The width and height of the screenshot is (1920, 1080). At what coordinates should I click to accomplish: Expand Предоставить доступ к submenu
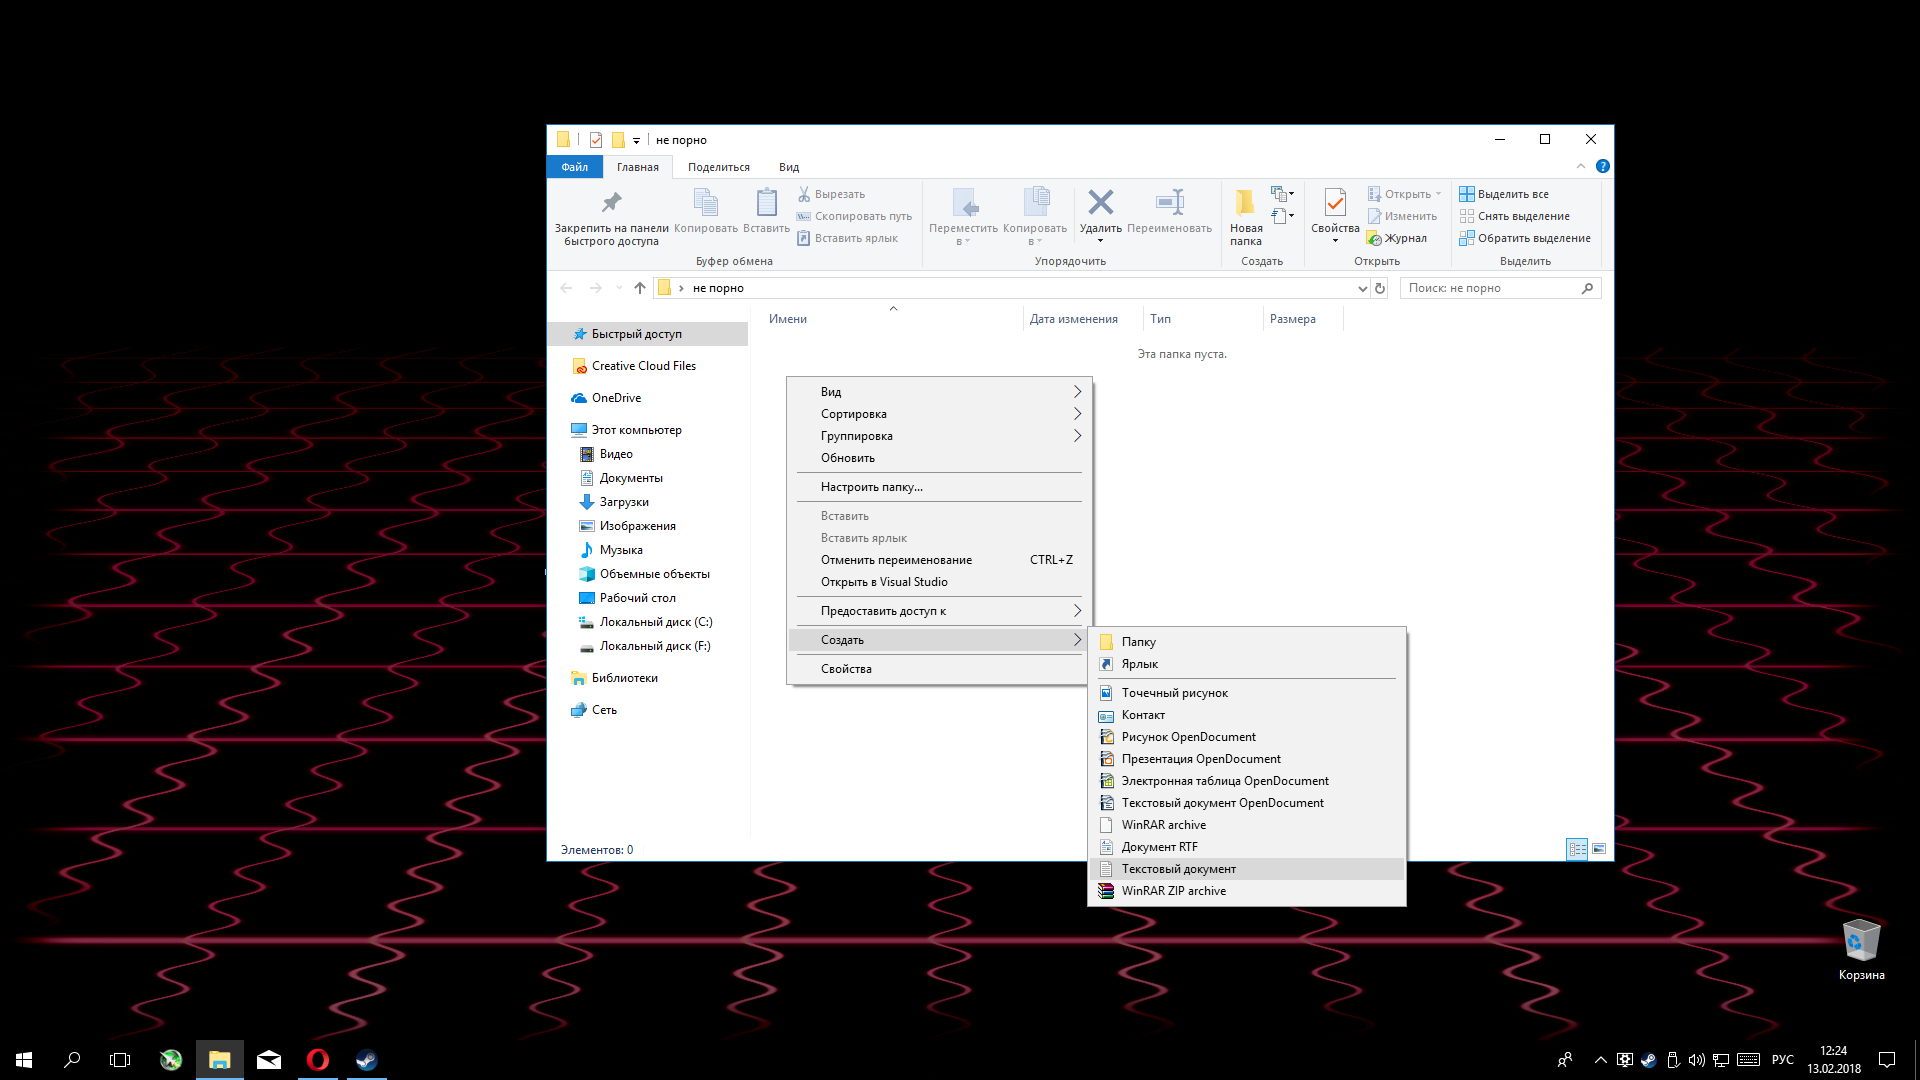click(x=938, y=611)
